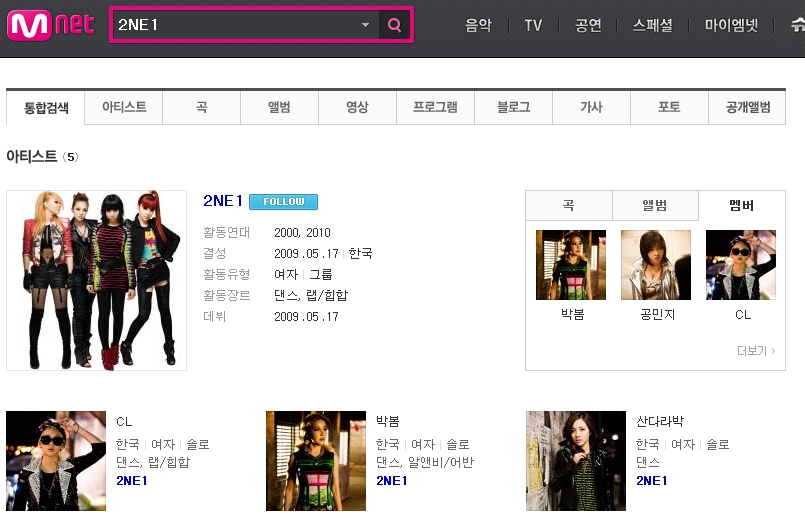The image size is (805, 529).
Task: Switch to the 아티스트 tab
Action: [124, 107]
